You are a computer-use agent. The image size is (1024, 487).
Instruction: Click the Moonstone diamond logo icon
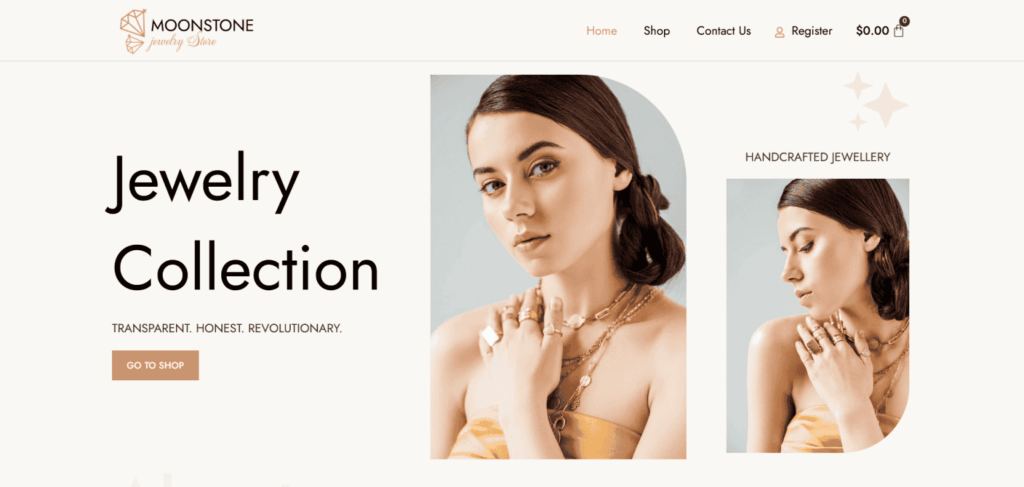click(x=133, y=31)
